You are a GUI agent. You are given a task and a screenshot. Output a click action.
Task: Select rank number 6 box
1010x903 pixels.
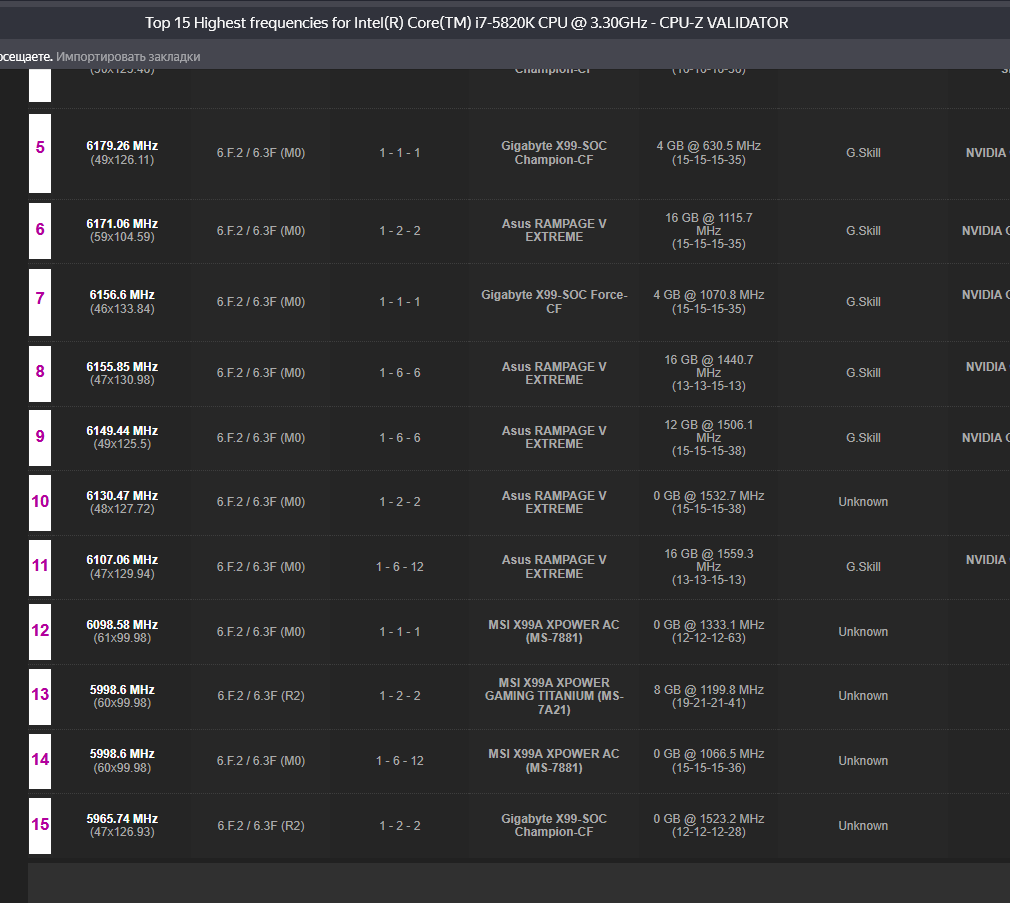point(40,231)
